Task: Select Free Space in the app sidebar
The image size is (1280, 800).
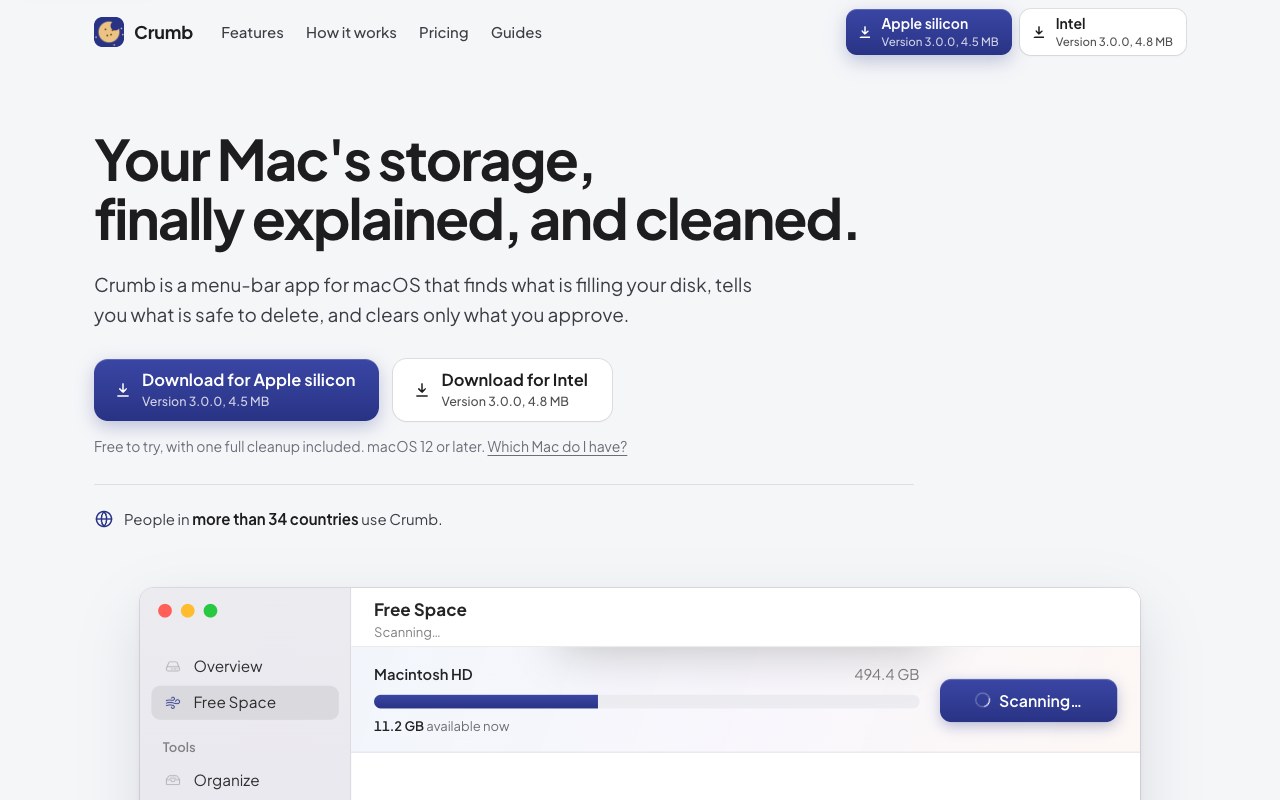Action: point(245,703)
